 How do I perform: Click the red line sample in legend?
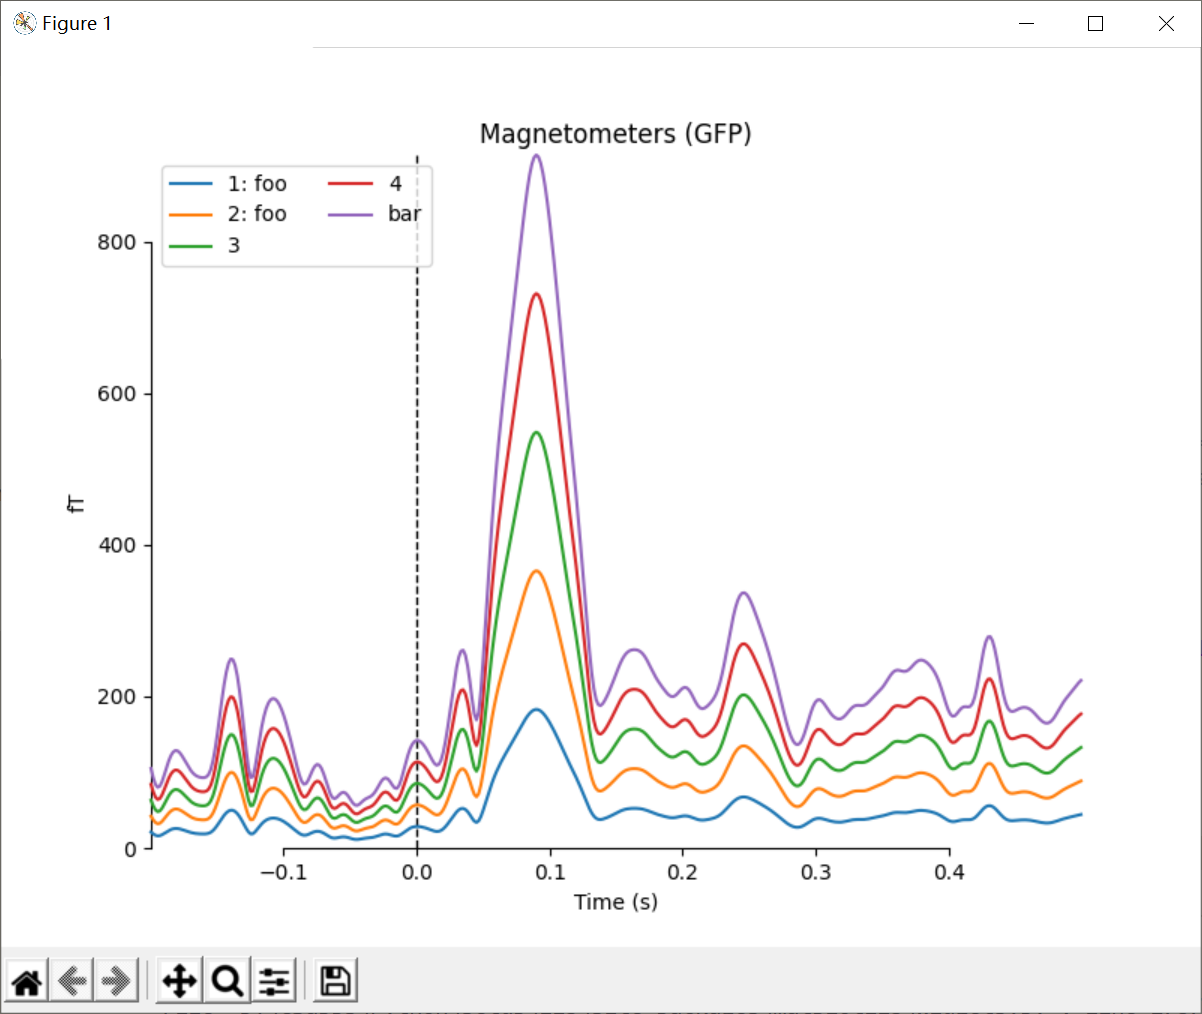pyautogui.click(x=351, y=184)
